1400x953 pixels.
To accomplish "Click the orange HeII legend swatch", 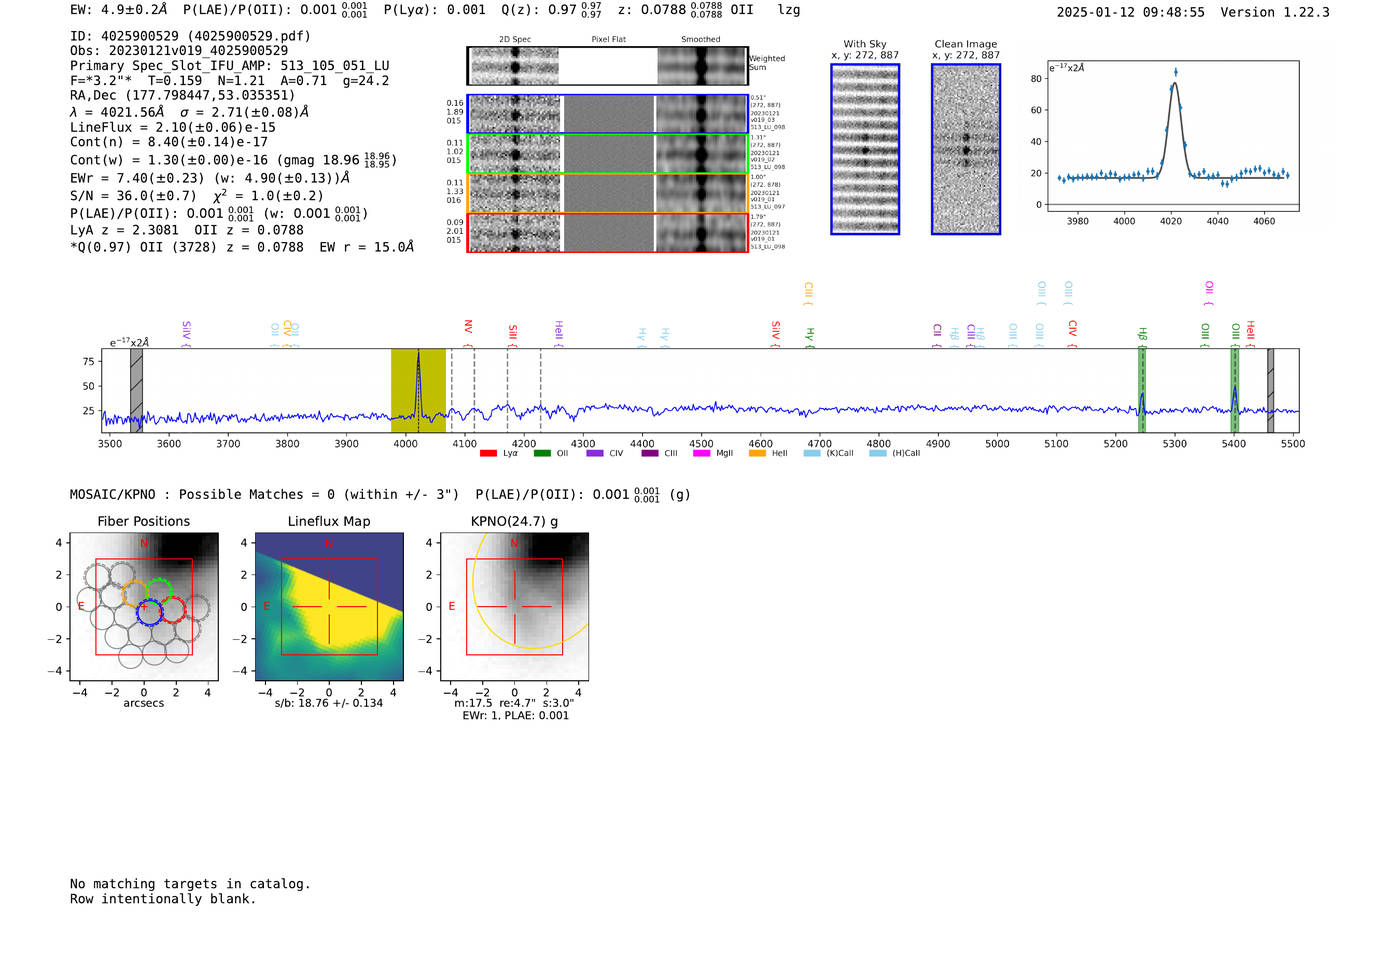I will click(x=757, y=453).
